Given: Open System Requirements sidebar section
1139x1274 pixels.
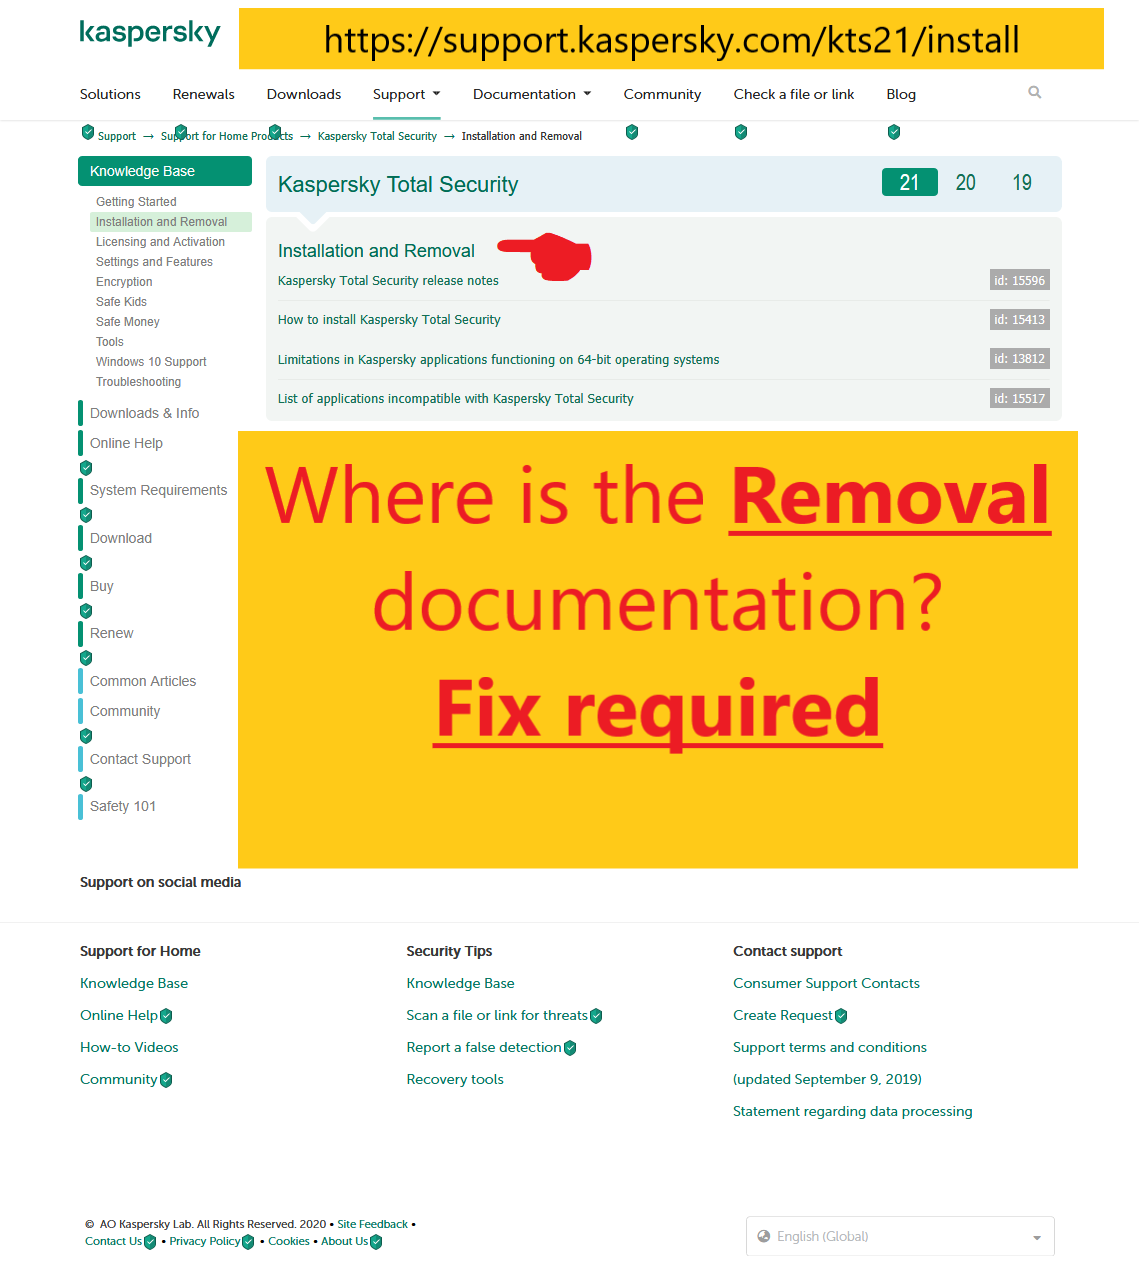Looking at the screenshot, I should click(158, 490).
